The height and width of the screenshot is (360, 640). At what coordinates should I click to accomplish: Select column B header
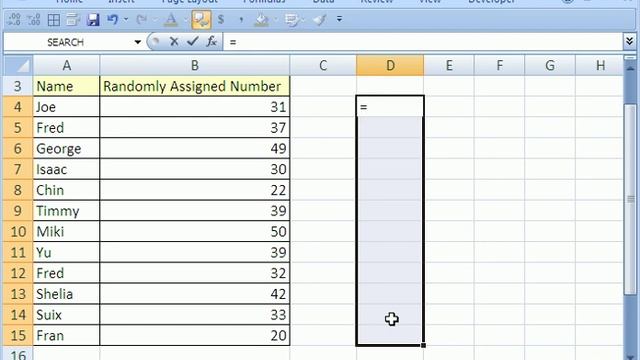[195, 65]
